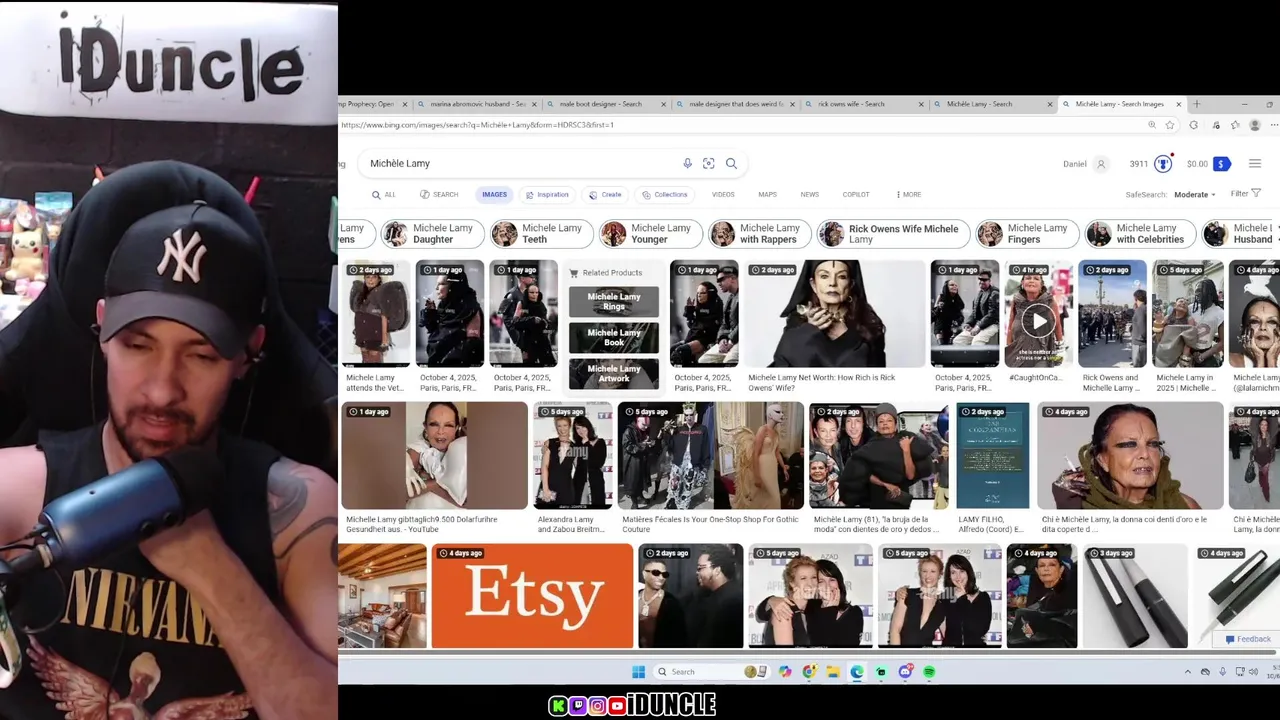The width and height of the screenshot is (1280, 720).
Task: Select 'Michele Lamy Daughter' suggestion chip
Action: point(433,234)
